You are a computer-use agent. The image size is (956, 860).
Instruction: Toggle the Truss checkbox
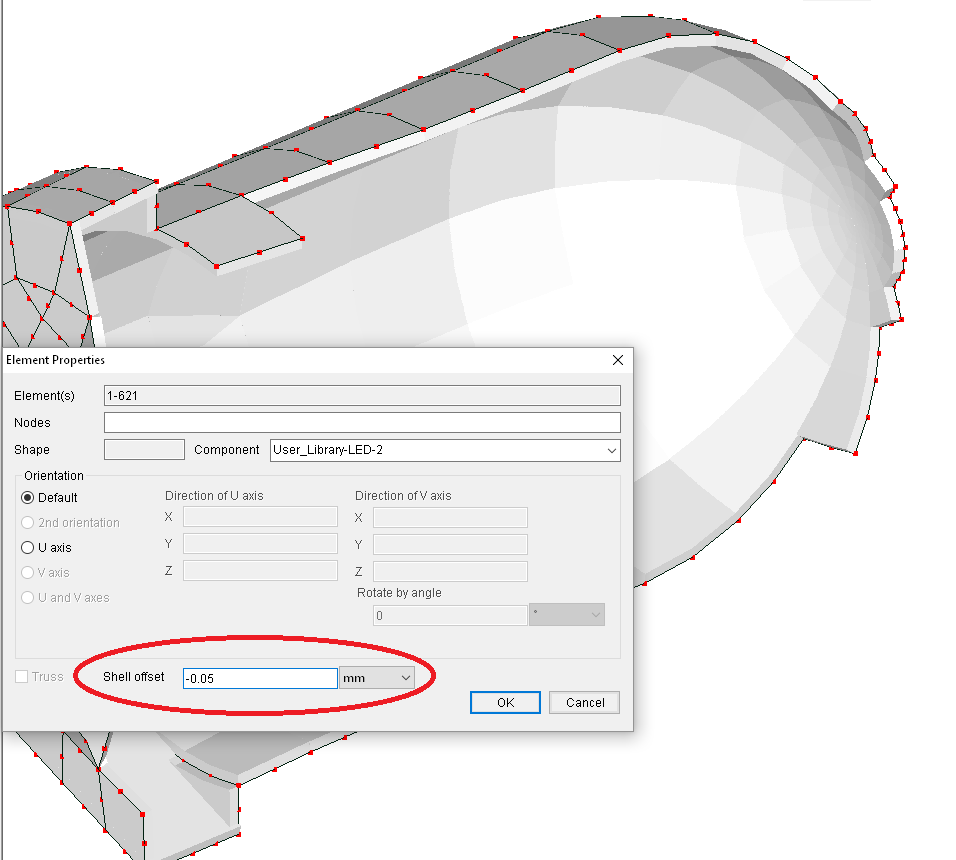click(x=21, y=677)
